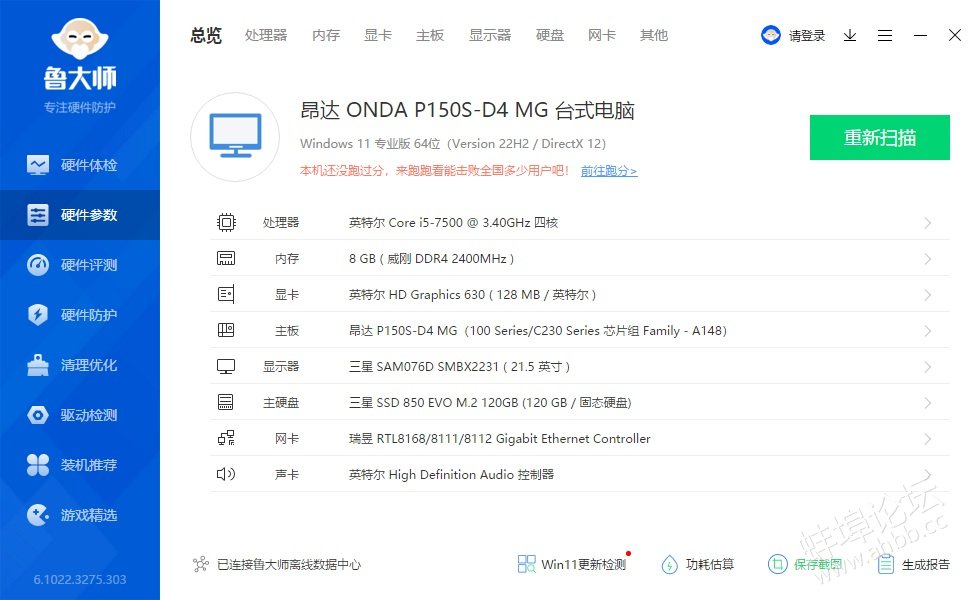980x600 pixels.
Task: Click the network card icon
Action: coord(226,438)
